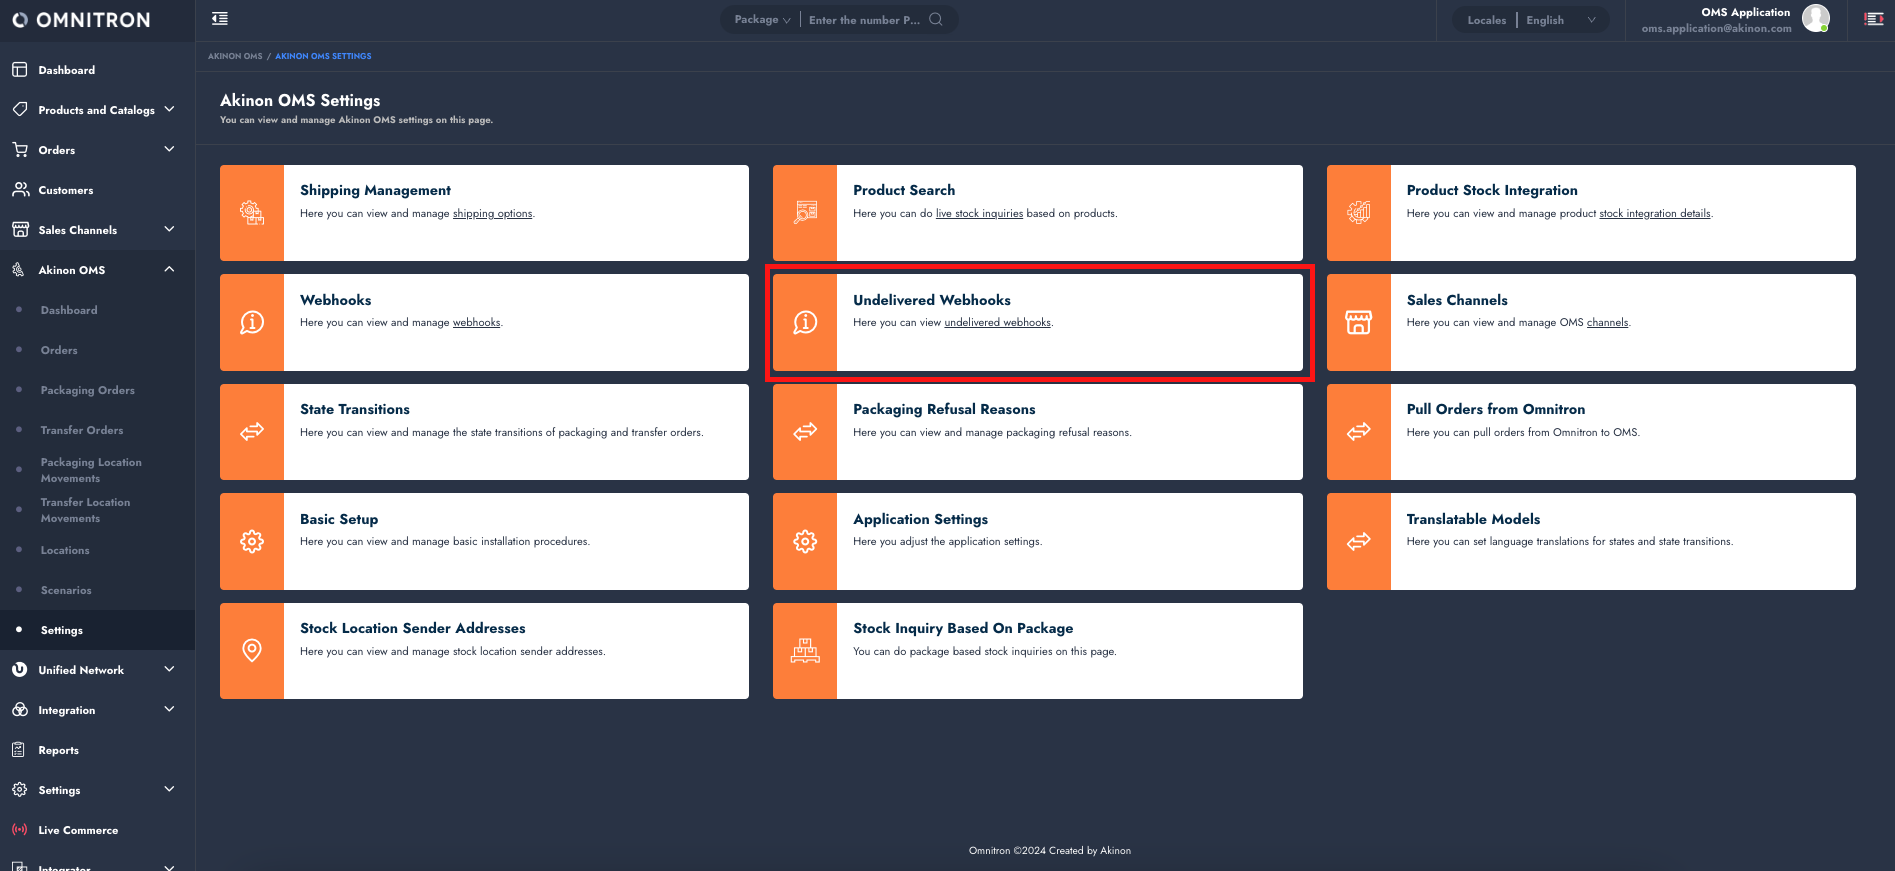Click the package number search field

[x=864, y=20]
